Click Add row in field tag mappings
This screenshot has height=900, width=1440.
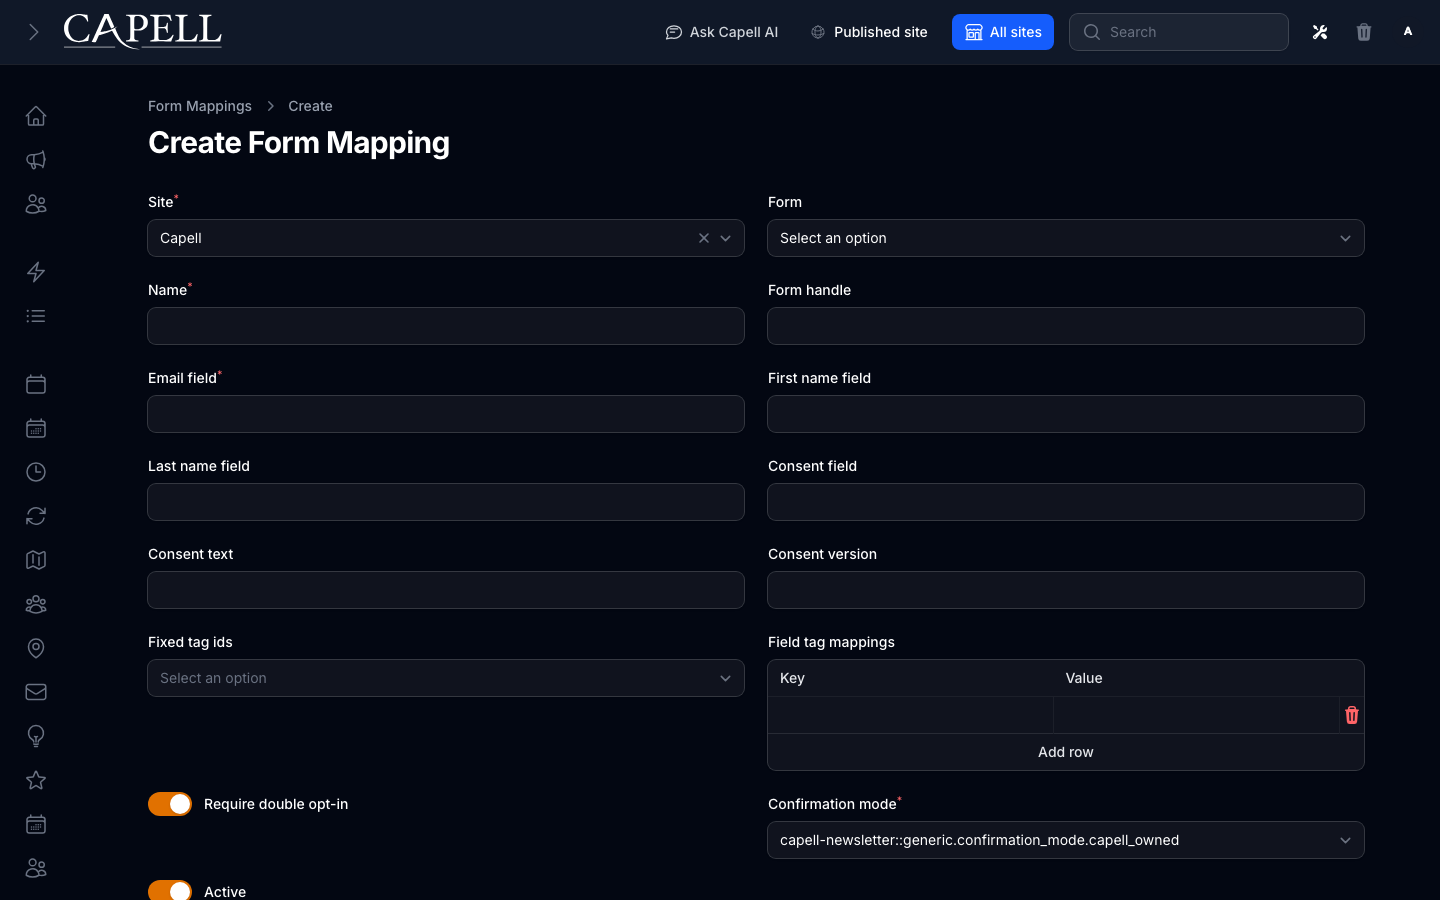click(x=1066, y=752)
